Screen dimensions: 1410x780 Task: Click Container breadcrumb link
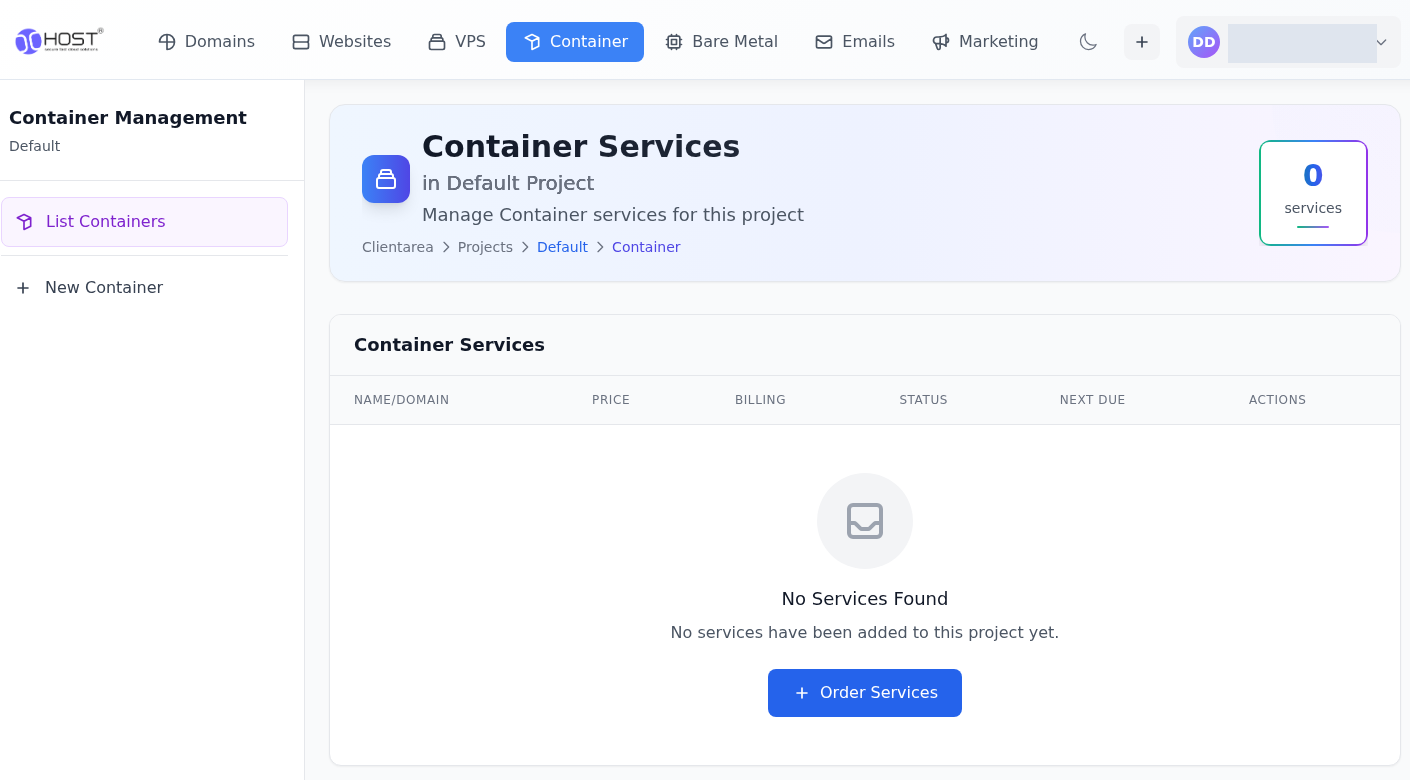pos(646,247)
